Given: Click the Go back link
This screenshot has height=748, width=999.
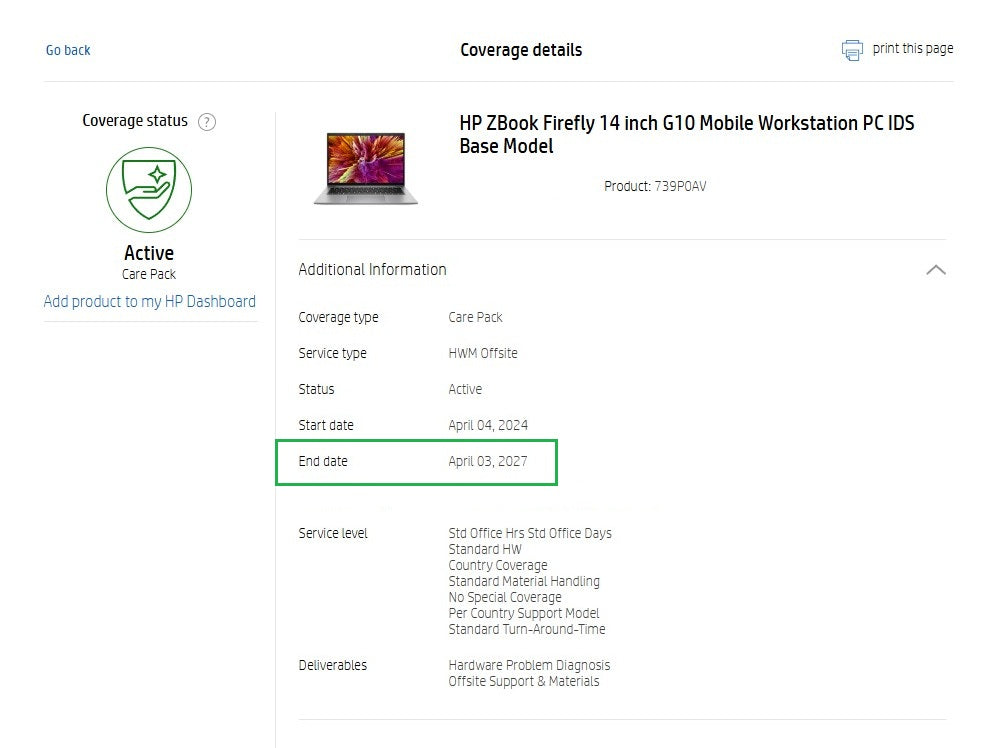Looking at the screenshot, I should coord(68,50).
